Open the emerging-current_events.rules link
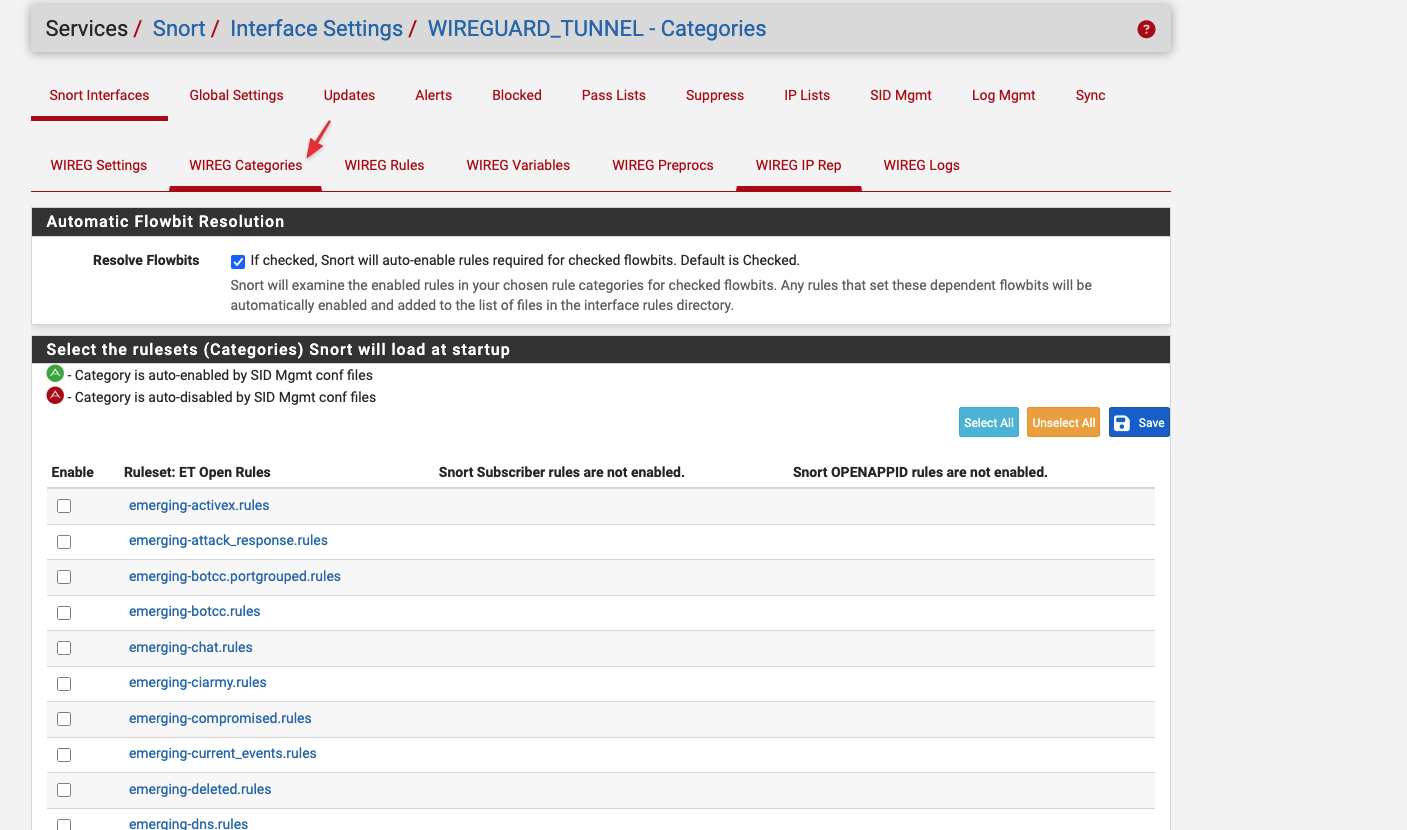The height and width of the screenshot is (830, 1407). click(222, 753)
